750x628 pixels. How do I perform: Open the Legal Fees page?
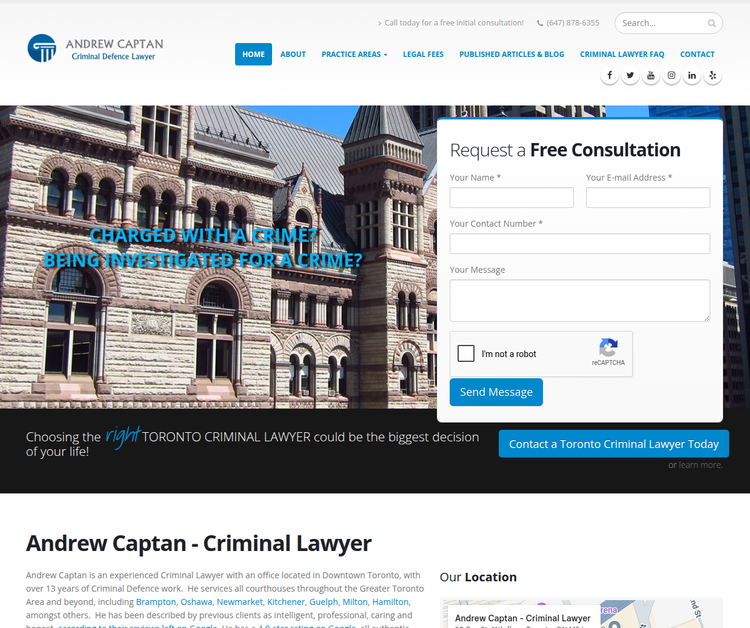tap(423, 55)
